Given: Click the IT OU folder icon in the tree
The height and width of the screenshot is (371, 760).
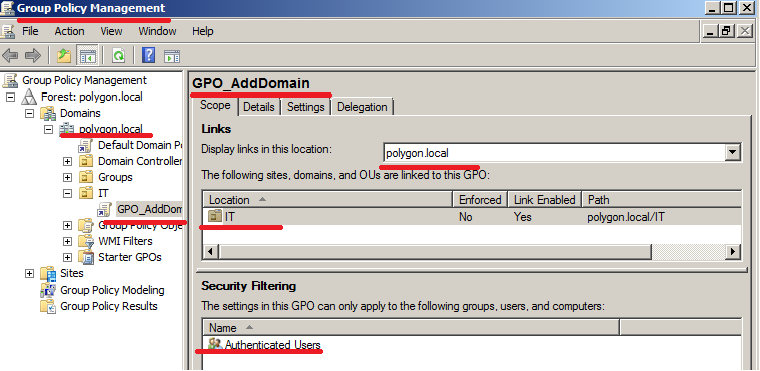Looking at the screenshot, I should coord(86,193).
